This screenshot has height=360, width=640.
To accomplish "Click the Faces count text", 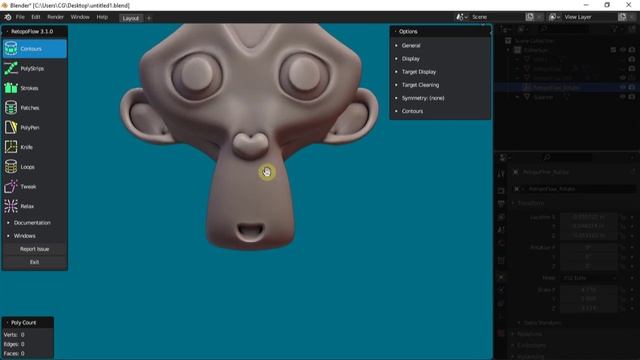I will pyautogui.click(x=14, y=353).
